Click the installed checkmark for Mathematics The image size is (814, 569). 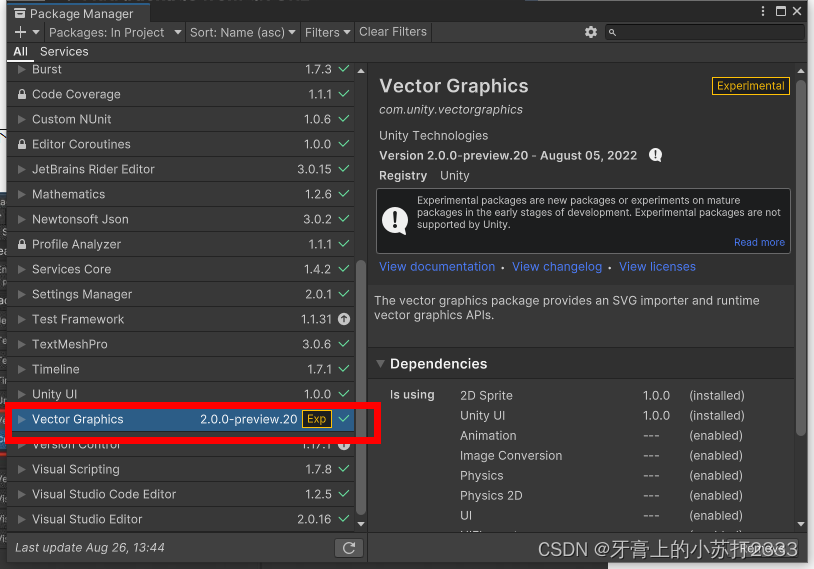(344, 194)
